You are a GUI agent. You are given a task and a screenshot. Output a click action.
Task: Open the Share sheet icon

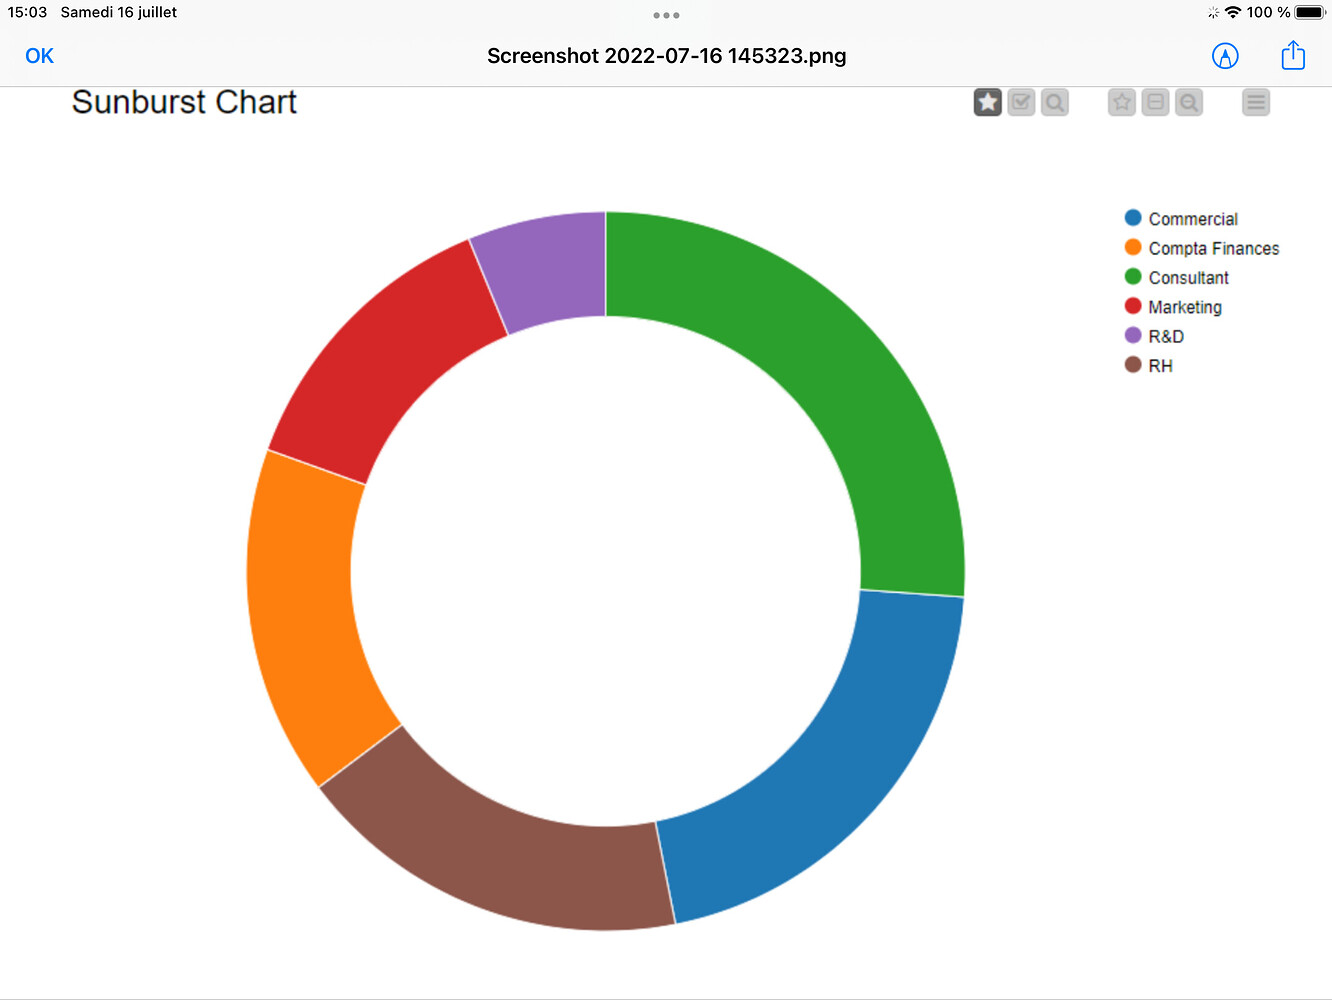[x=1293, y=56]
